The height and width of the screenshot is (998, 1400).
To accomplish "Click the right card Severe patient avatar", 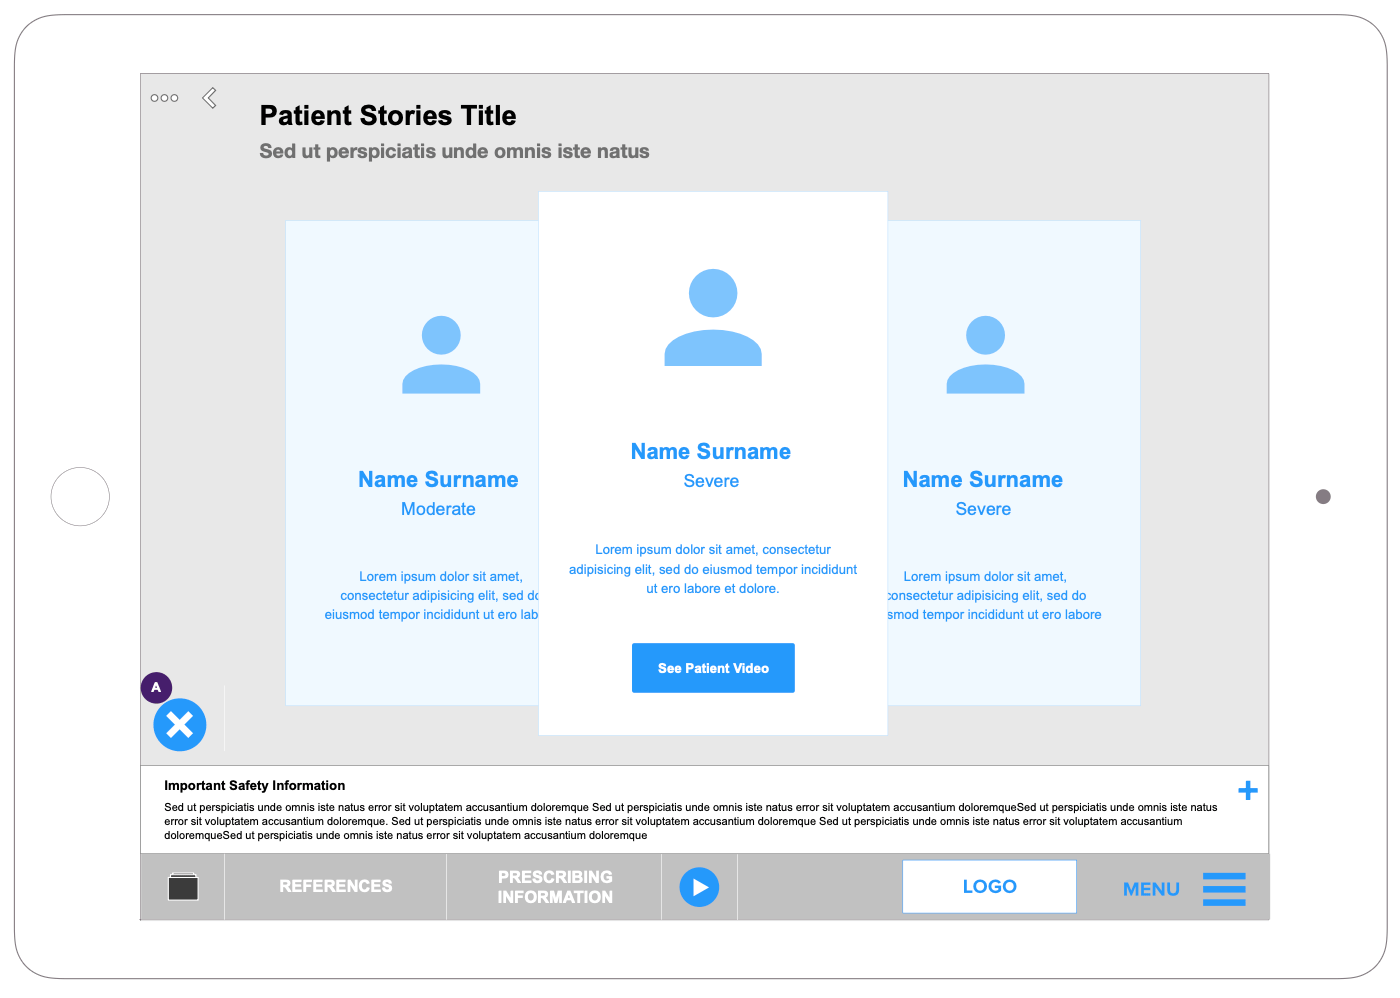I will tap(985, 355).
